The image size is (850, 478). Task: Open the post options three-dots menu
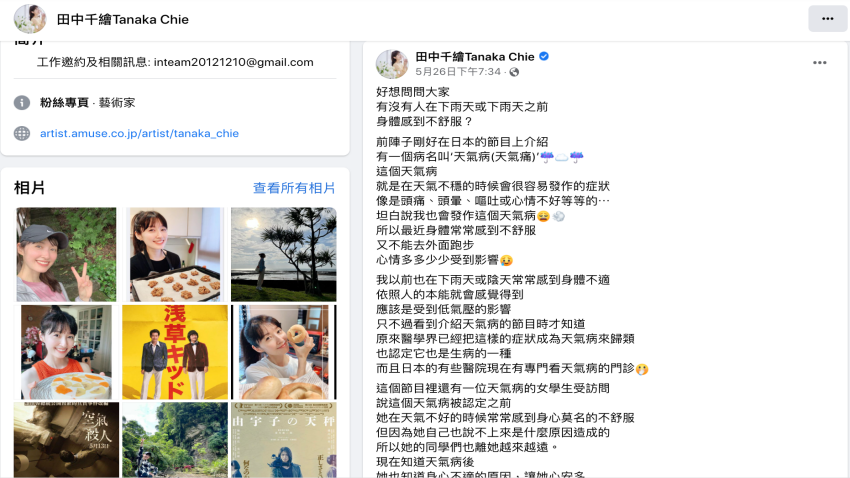pyautogui.click(x=820, y=63)
